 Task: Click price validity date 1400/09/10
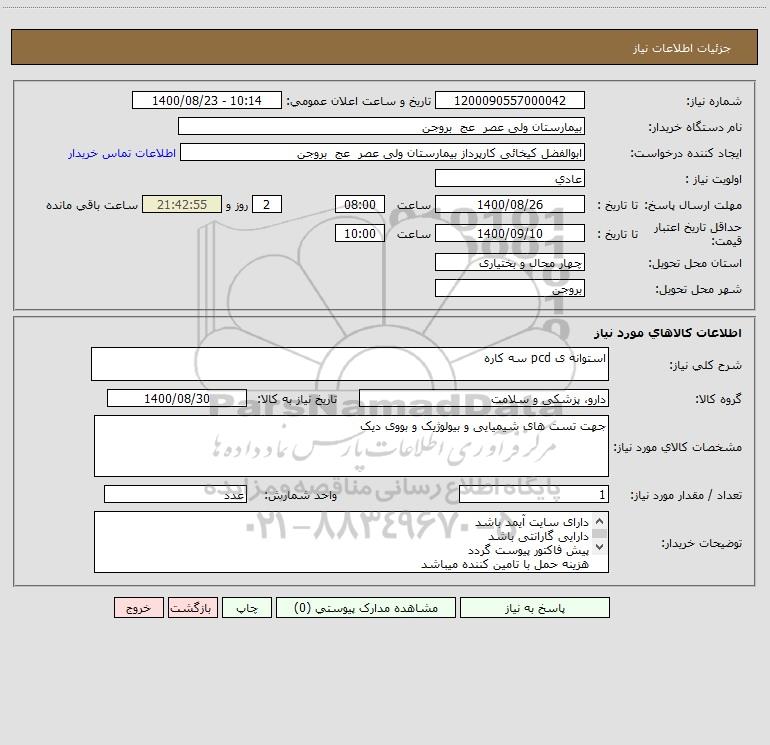click(x=510, y=233)
